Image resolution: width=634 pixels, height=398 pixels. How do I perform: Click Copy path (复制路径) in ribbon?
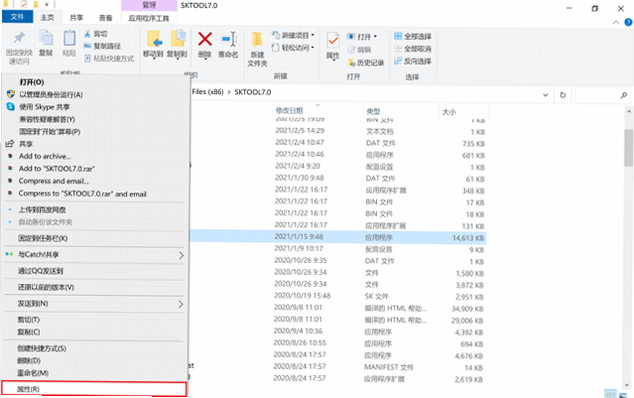pos(102,46)
